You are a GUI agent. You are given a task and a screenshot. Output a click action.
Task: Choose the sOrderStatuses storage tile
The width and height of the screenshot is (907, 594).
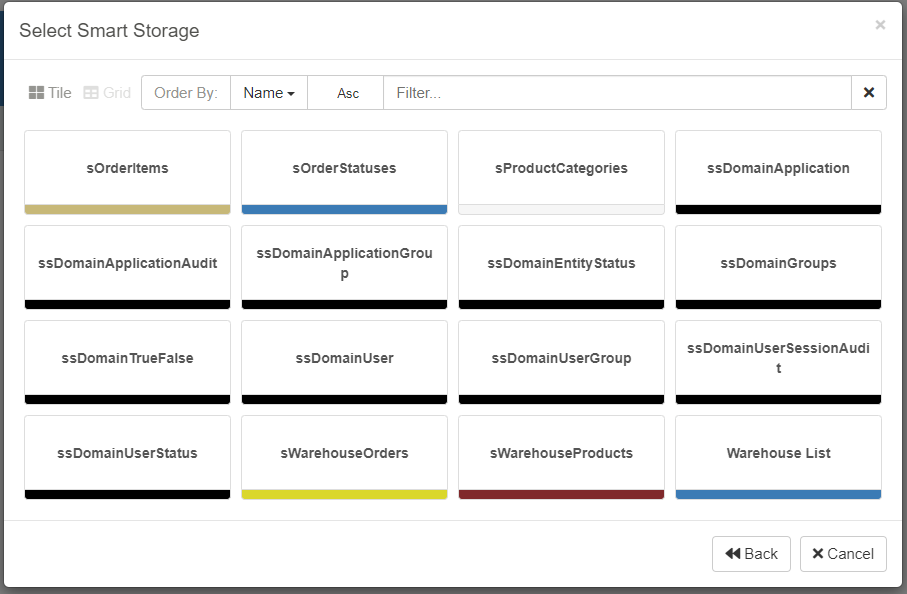[x=344, y=169]
